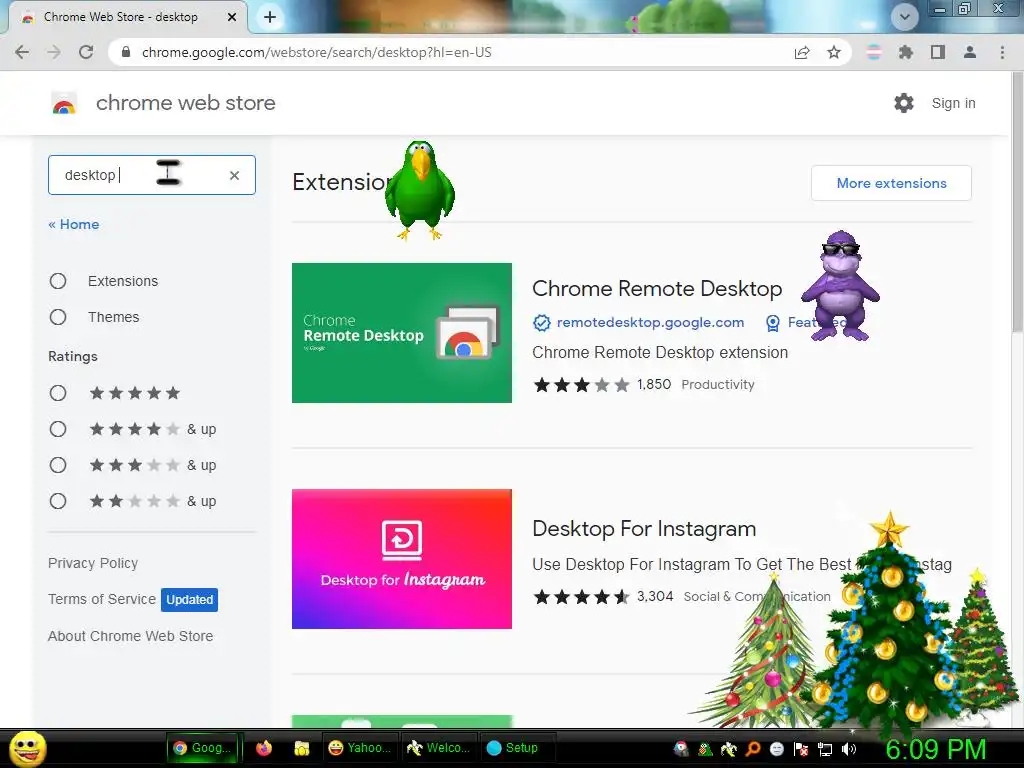Open Terms of Service link
This screenshot has width=1024, height=768.
click(x=102, y=599)
